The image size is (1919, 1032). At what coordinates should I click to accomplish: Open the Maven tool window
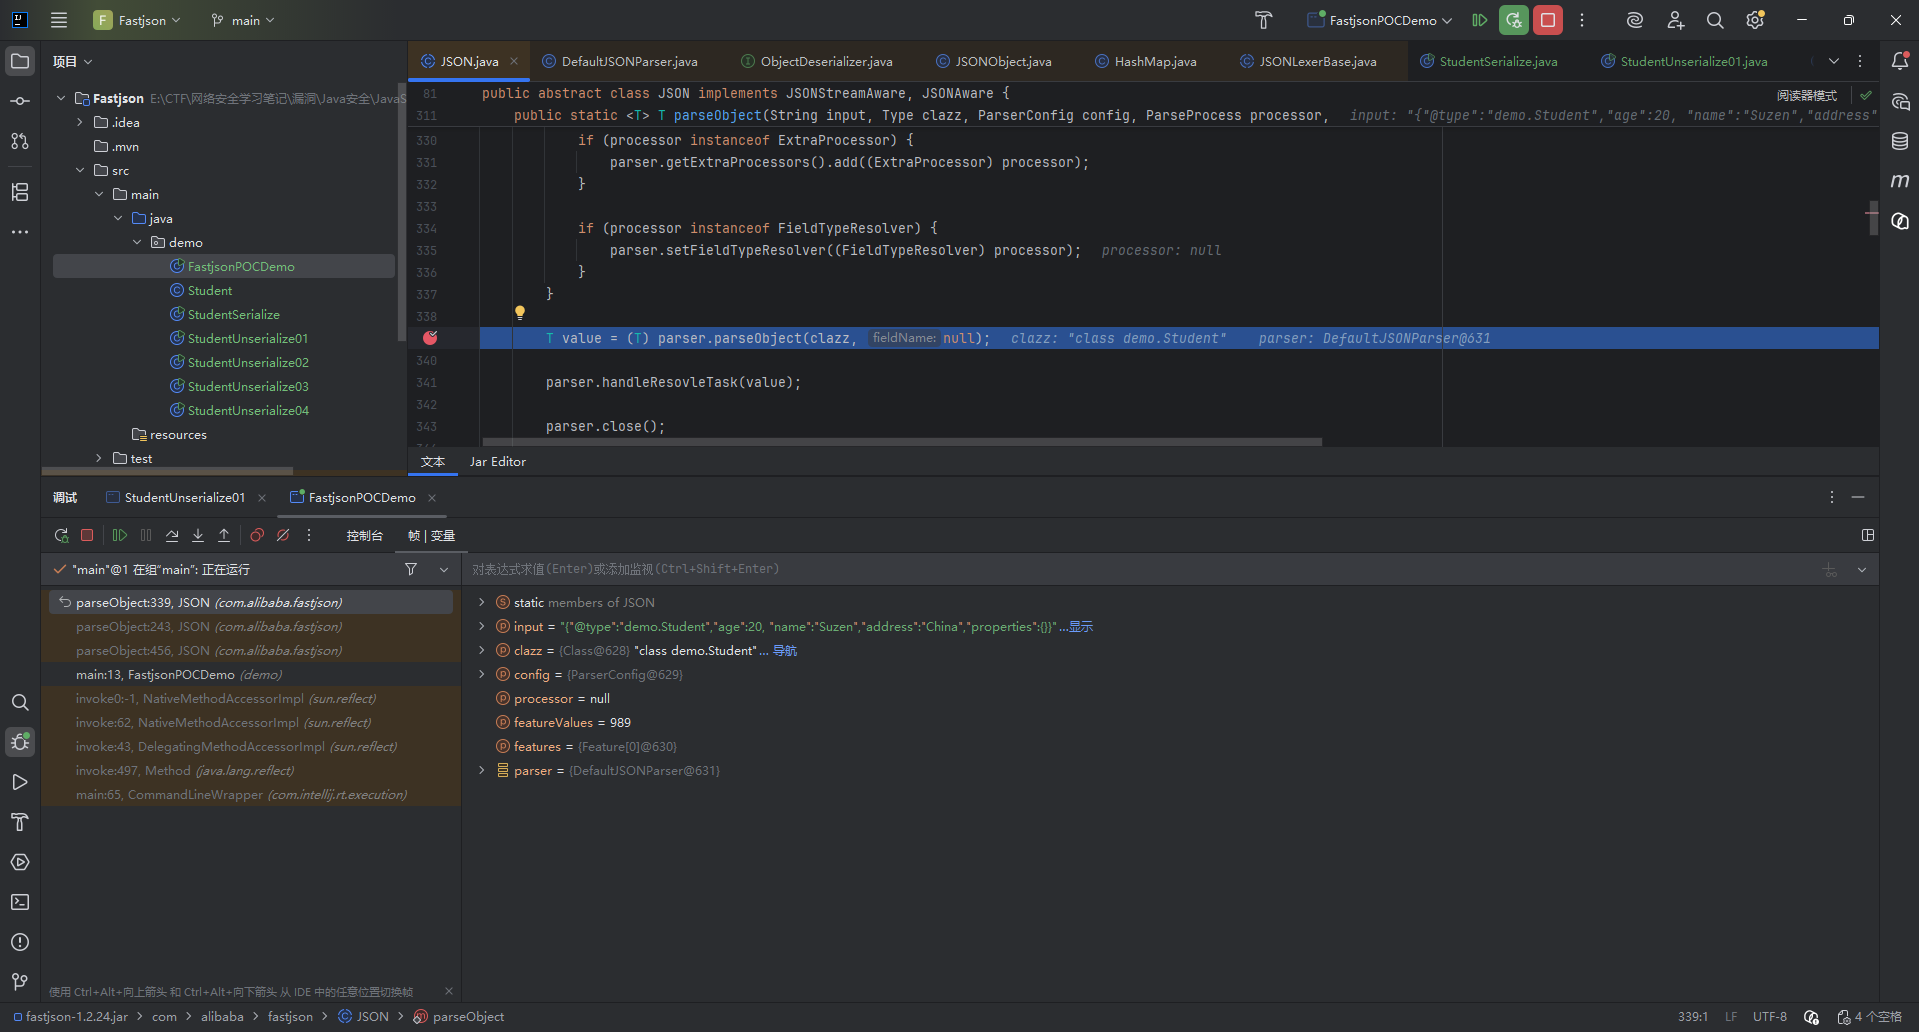pos(1900,181)
